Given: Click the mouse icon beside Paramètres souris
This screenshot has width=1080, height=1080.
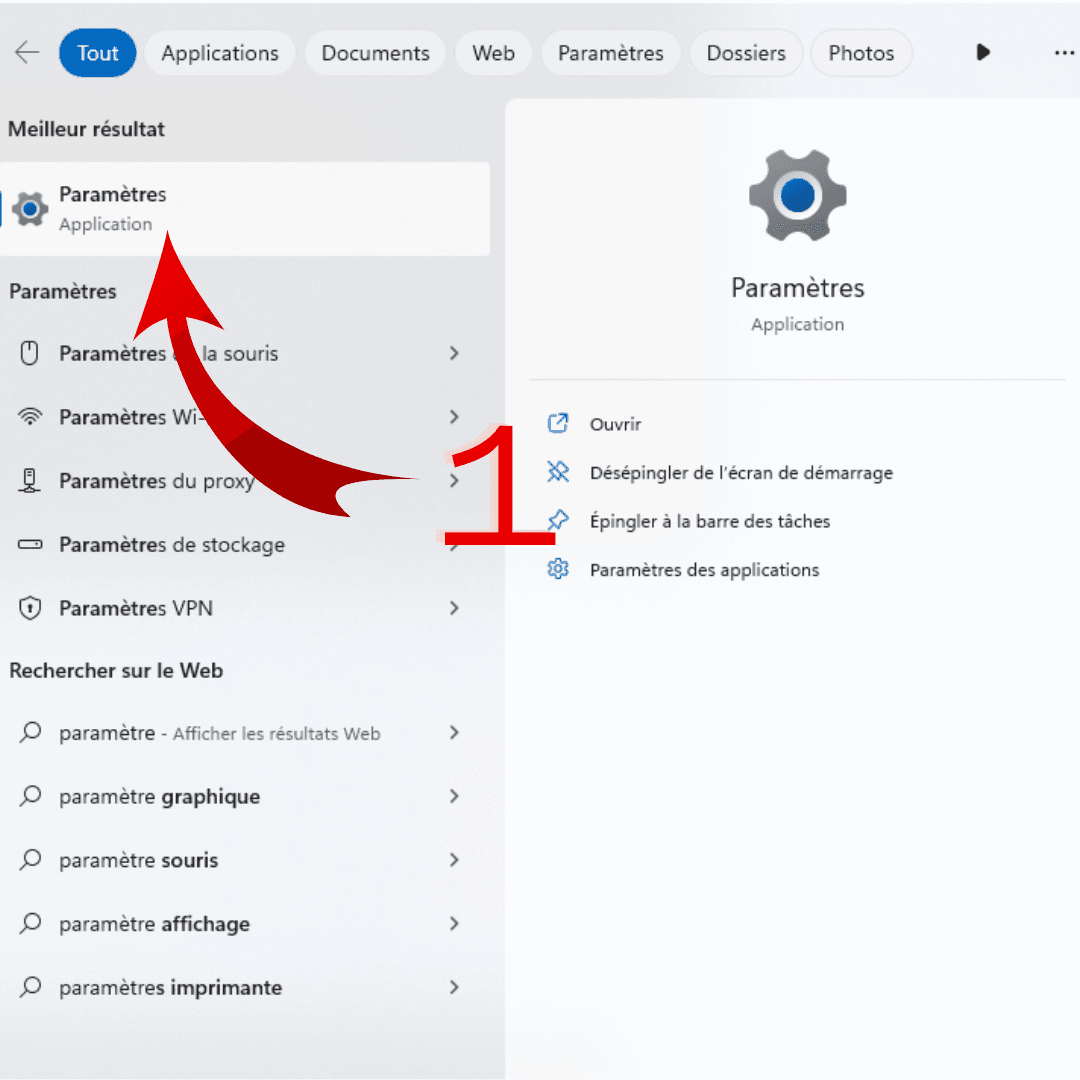Looking at the screenshot, I should click(30, 354).
